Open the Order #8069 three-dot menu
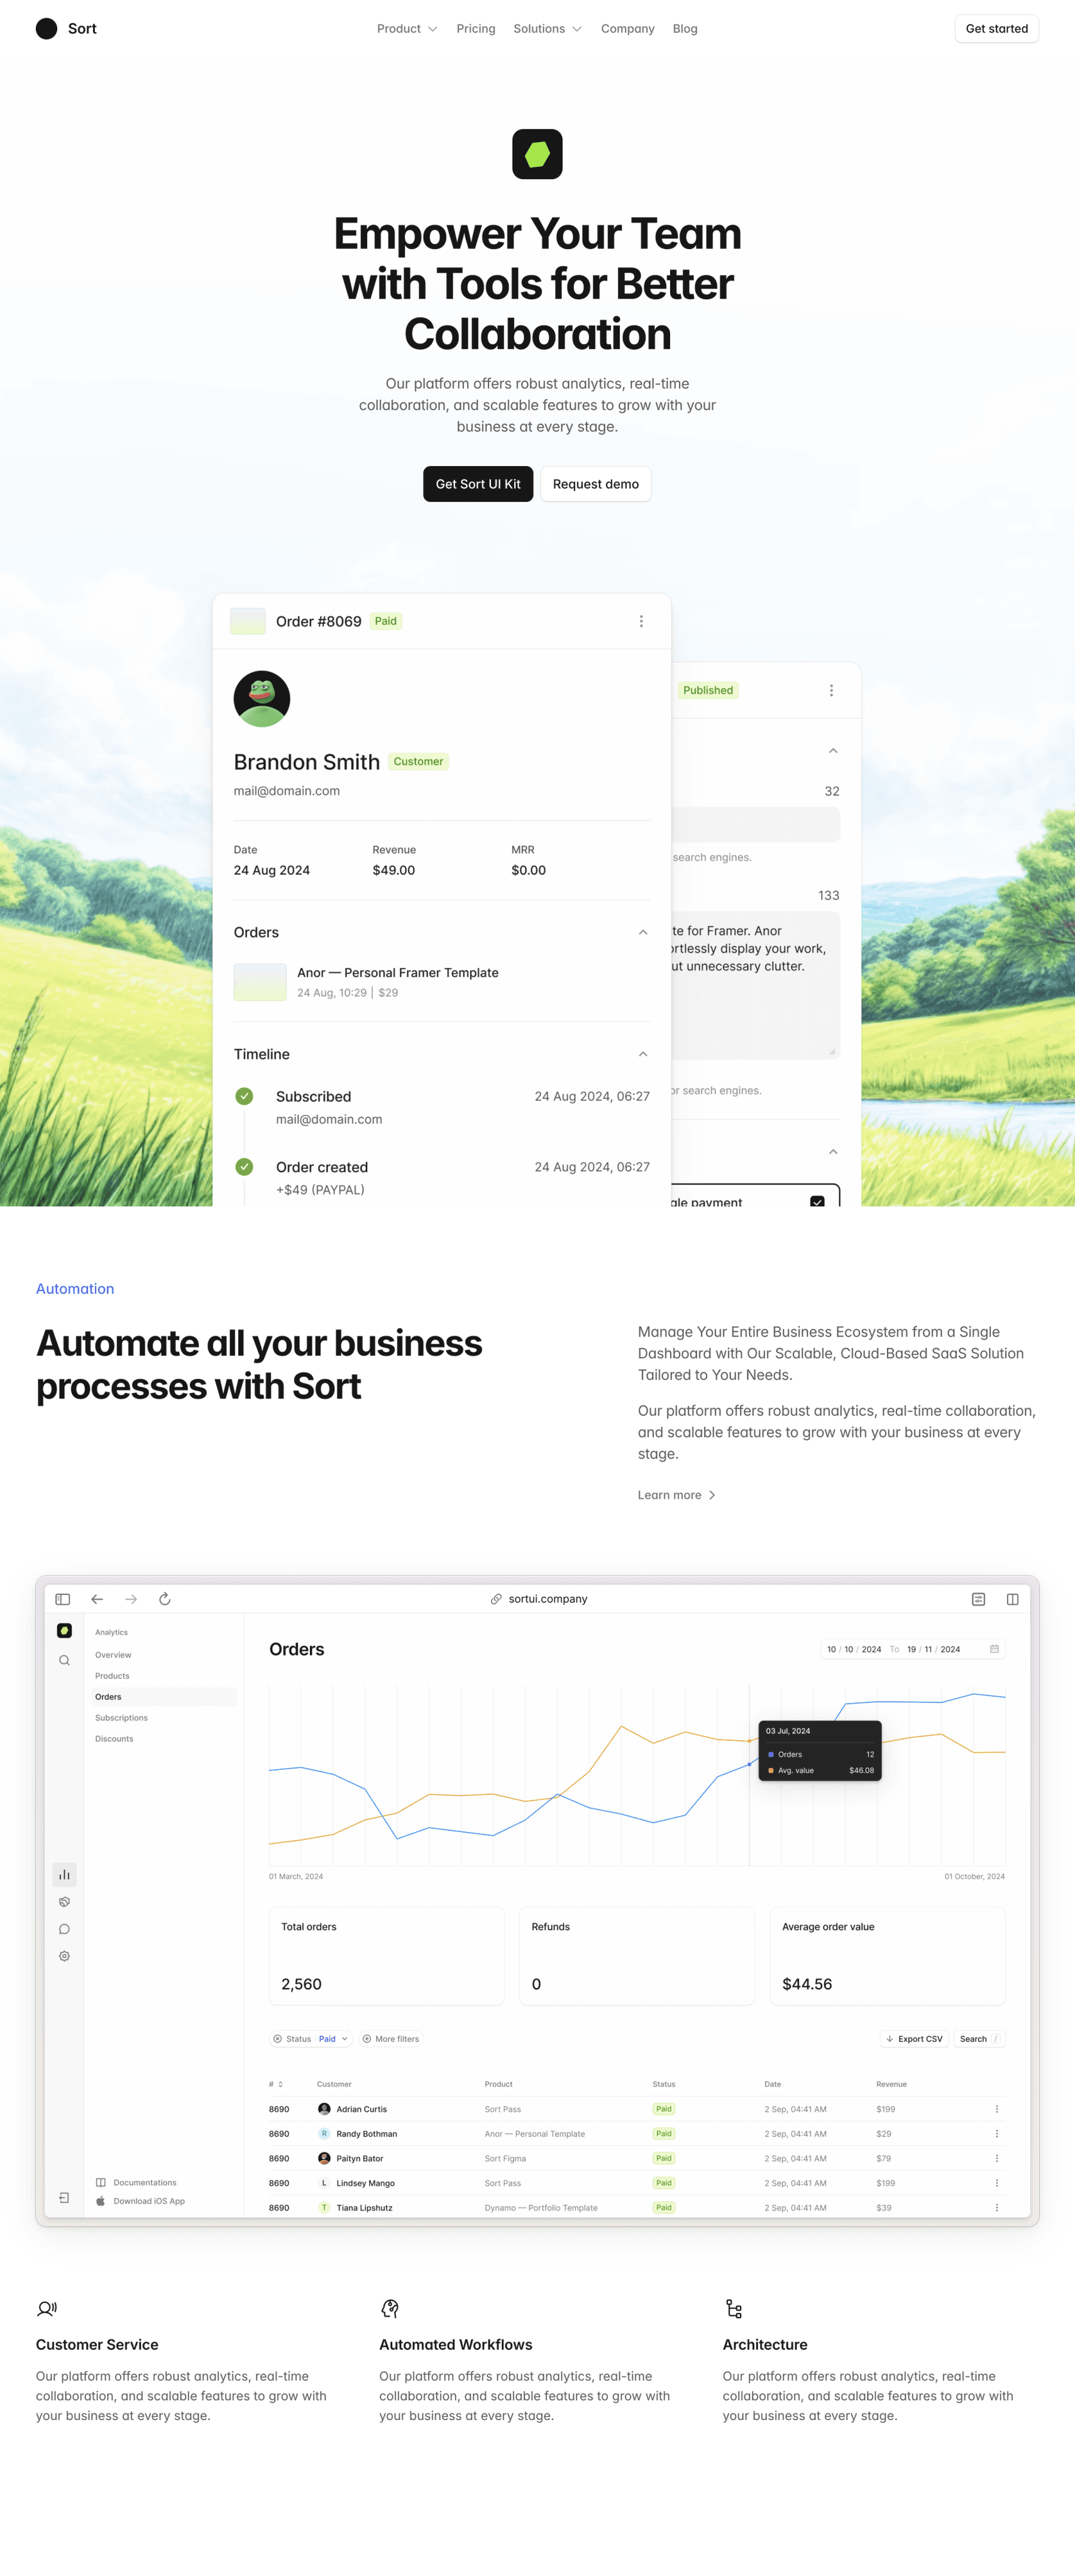 coord(641,621)
